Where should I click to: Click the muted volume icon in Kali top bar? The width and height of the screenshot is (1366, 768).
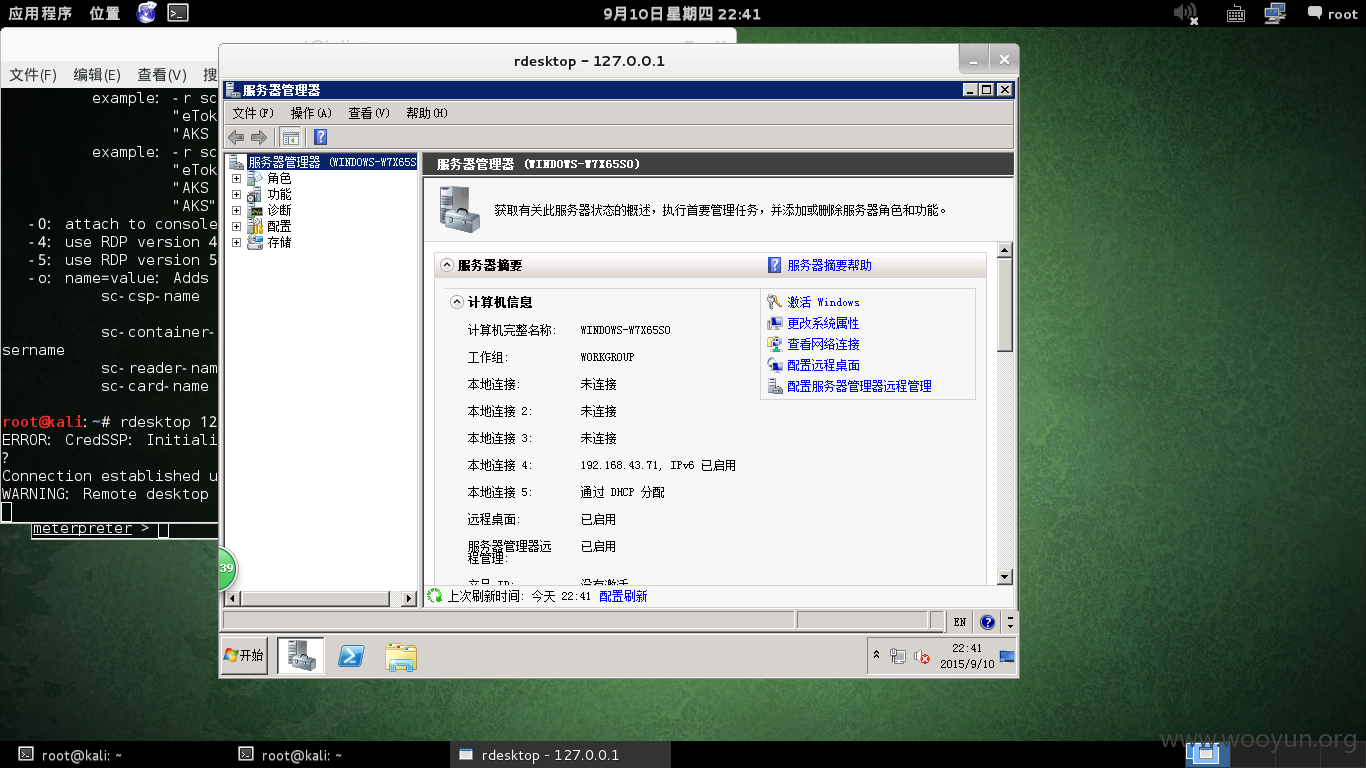click(1185, 13)
